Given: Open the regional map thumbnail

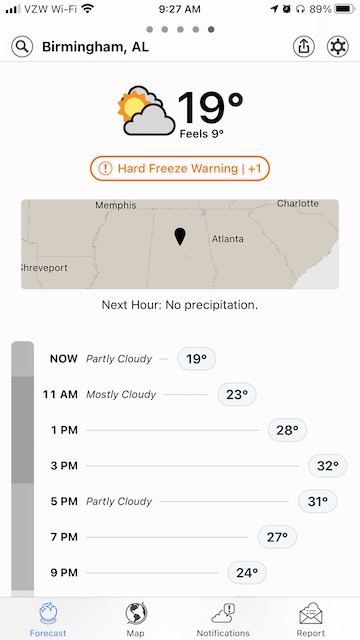Looking at the screenshot, I should [x=180, y=244].
